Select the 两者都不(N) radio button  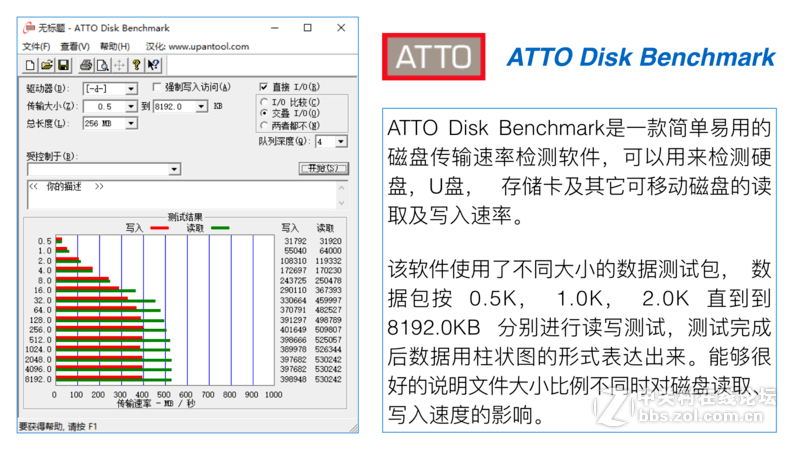click(264, 125)
